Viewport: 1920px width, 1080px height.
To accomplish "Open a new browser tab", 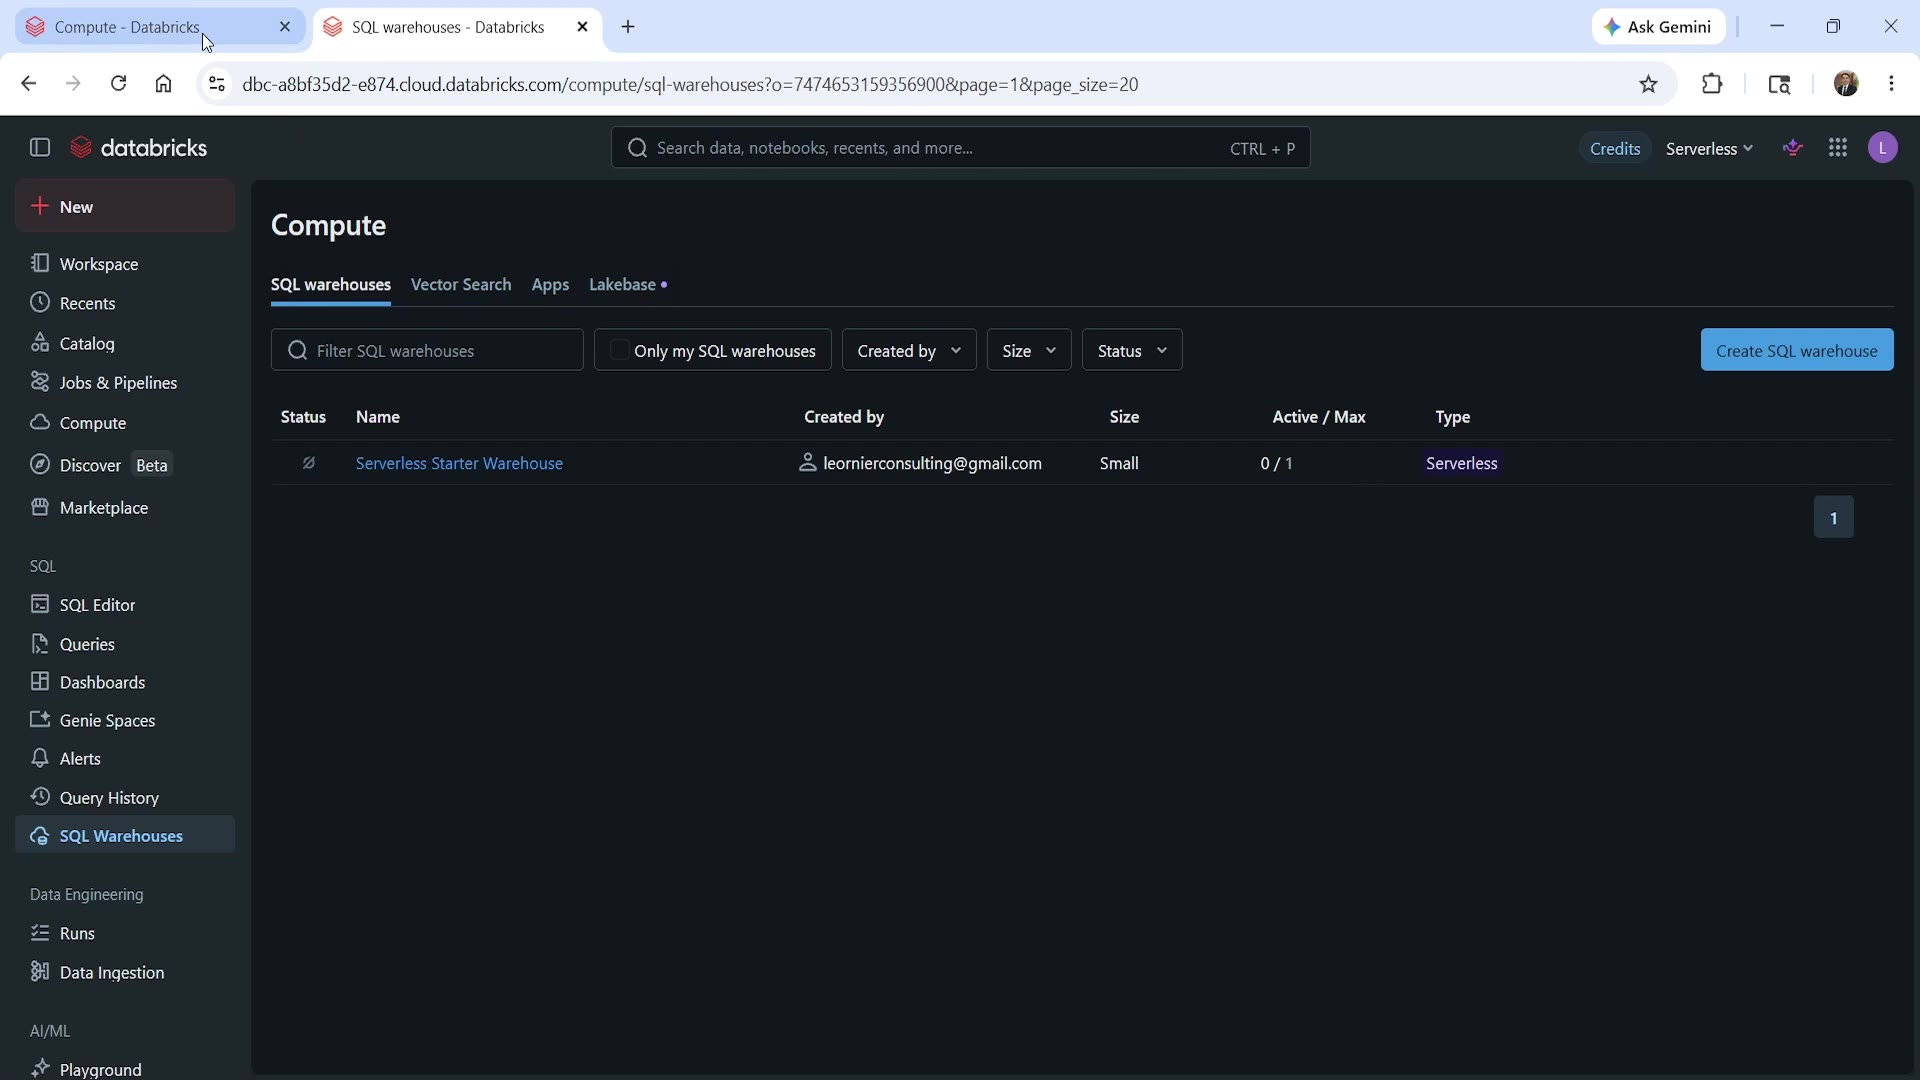I will 628,27.
